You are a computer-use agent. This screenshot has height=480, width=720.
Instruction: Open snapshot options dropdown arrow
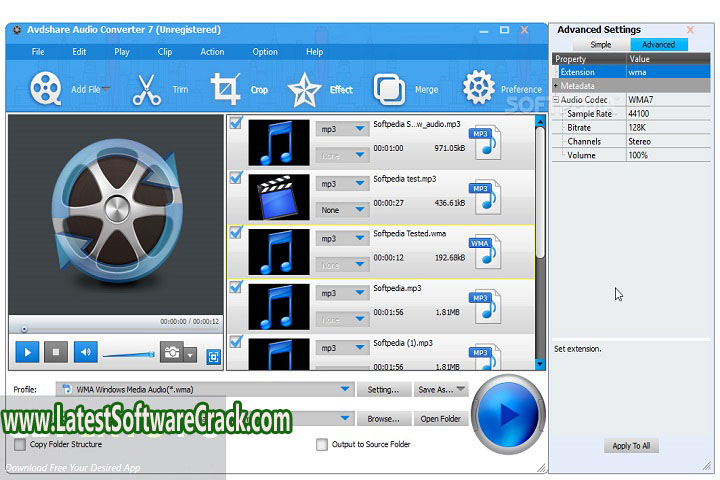[x=190, y=355]
